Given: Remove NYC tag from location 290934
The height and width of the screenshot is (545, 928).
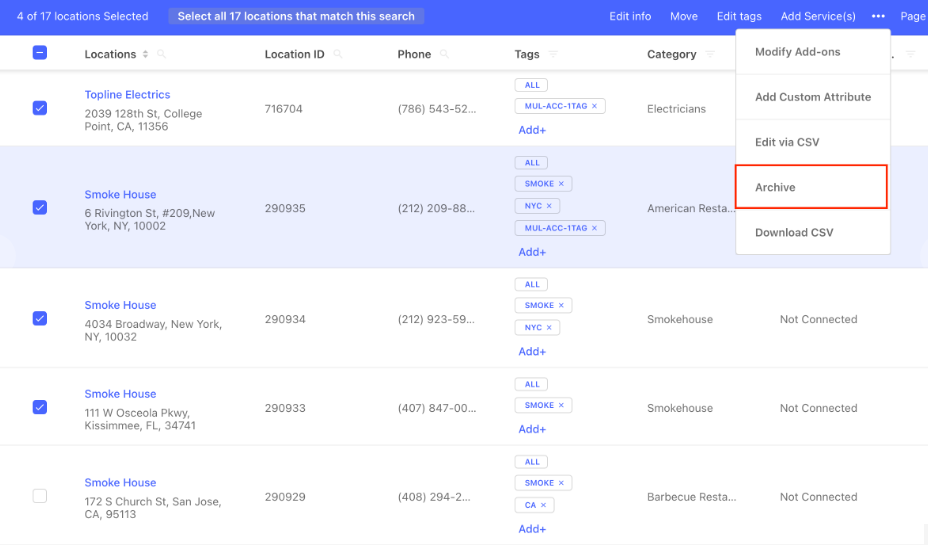Looking at the screenshot, I should tap(549, 327).
